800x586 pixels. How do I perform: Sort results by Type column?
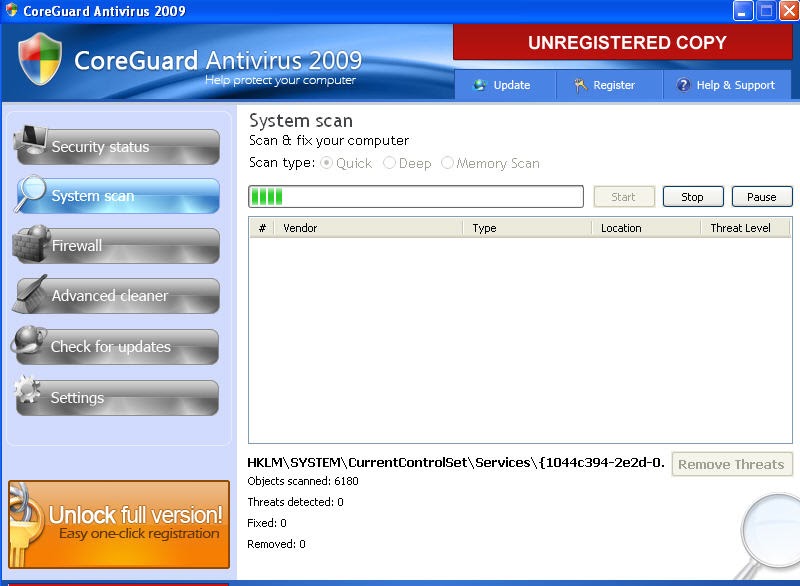528,228
